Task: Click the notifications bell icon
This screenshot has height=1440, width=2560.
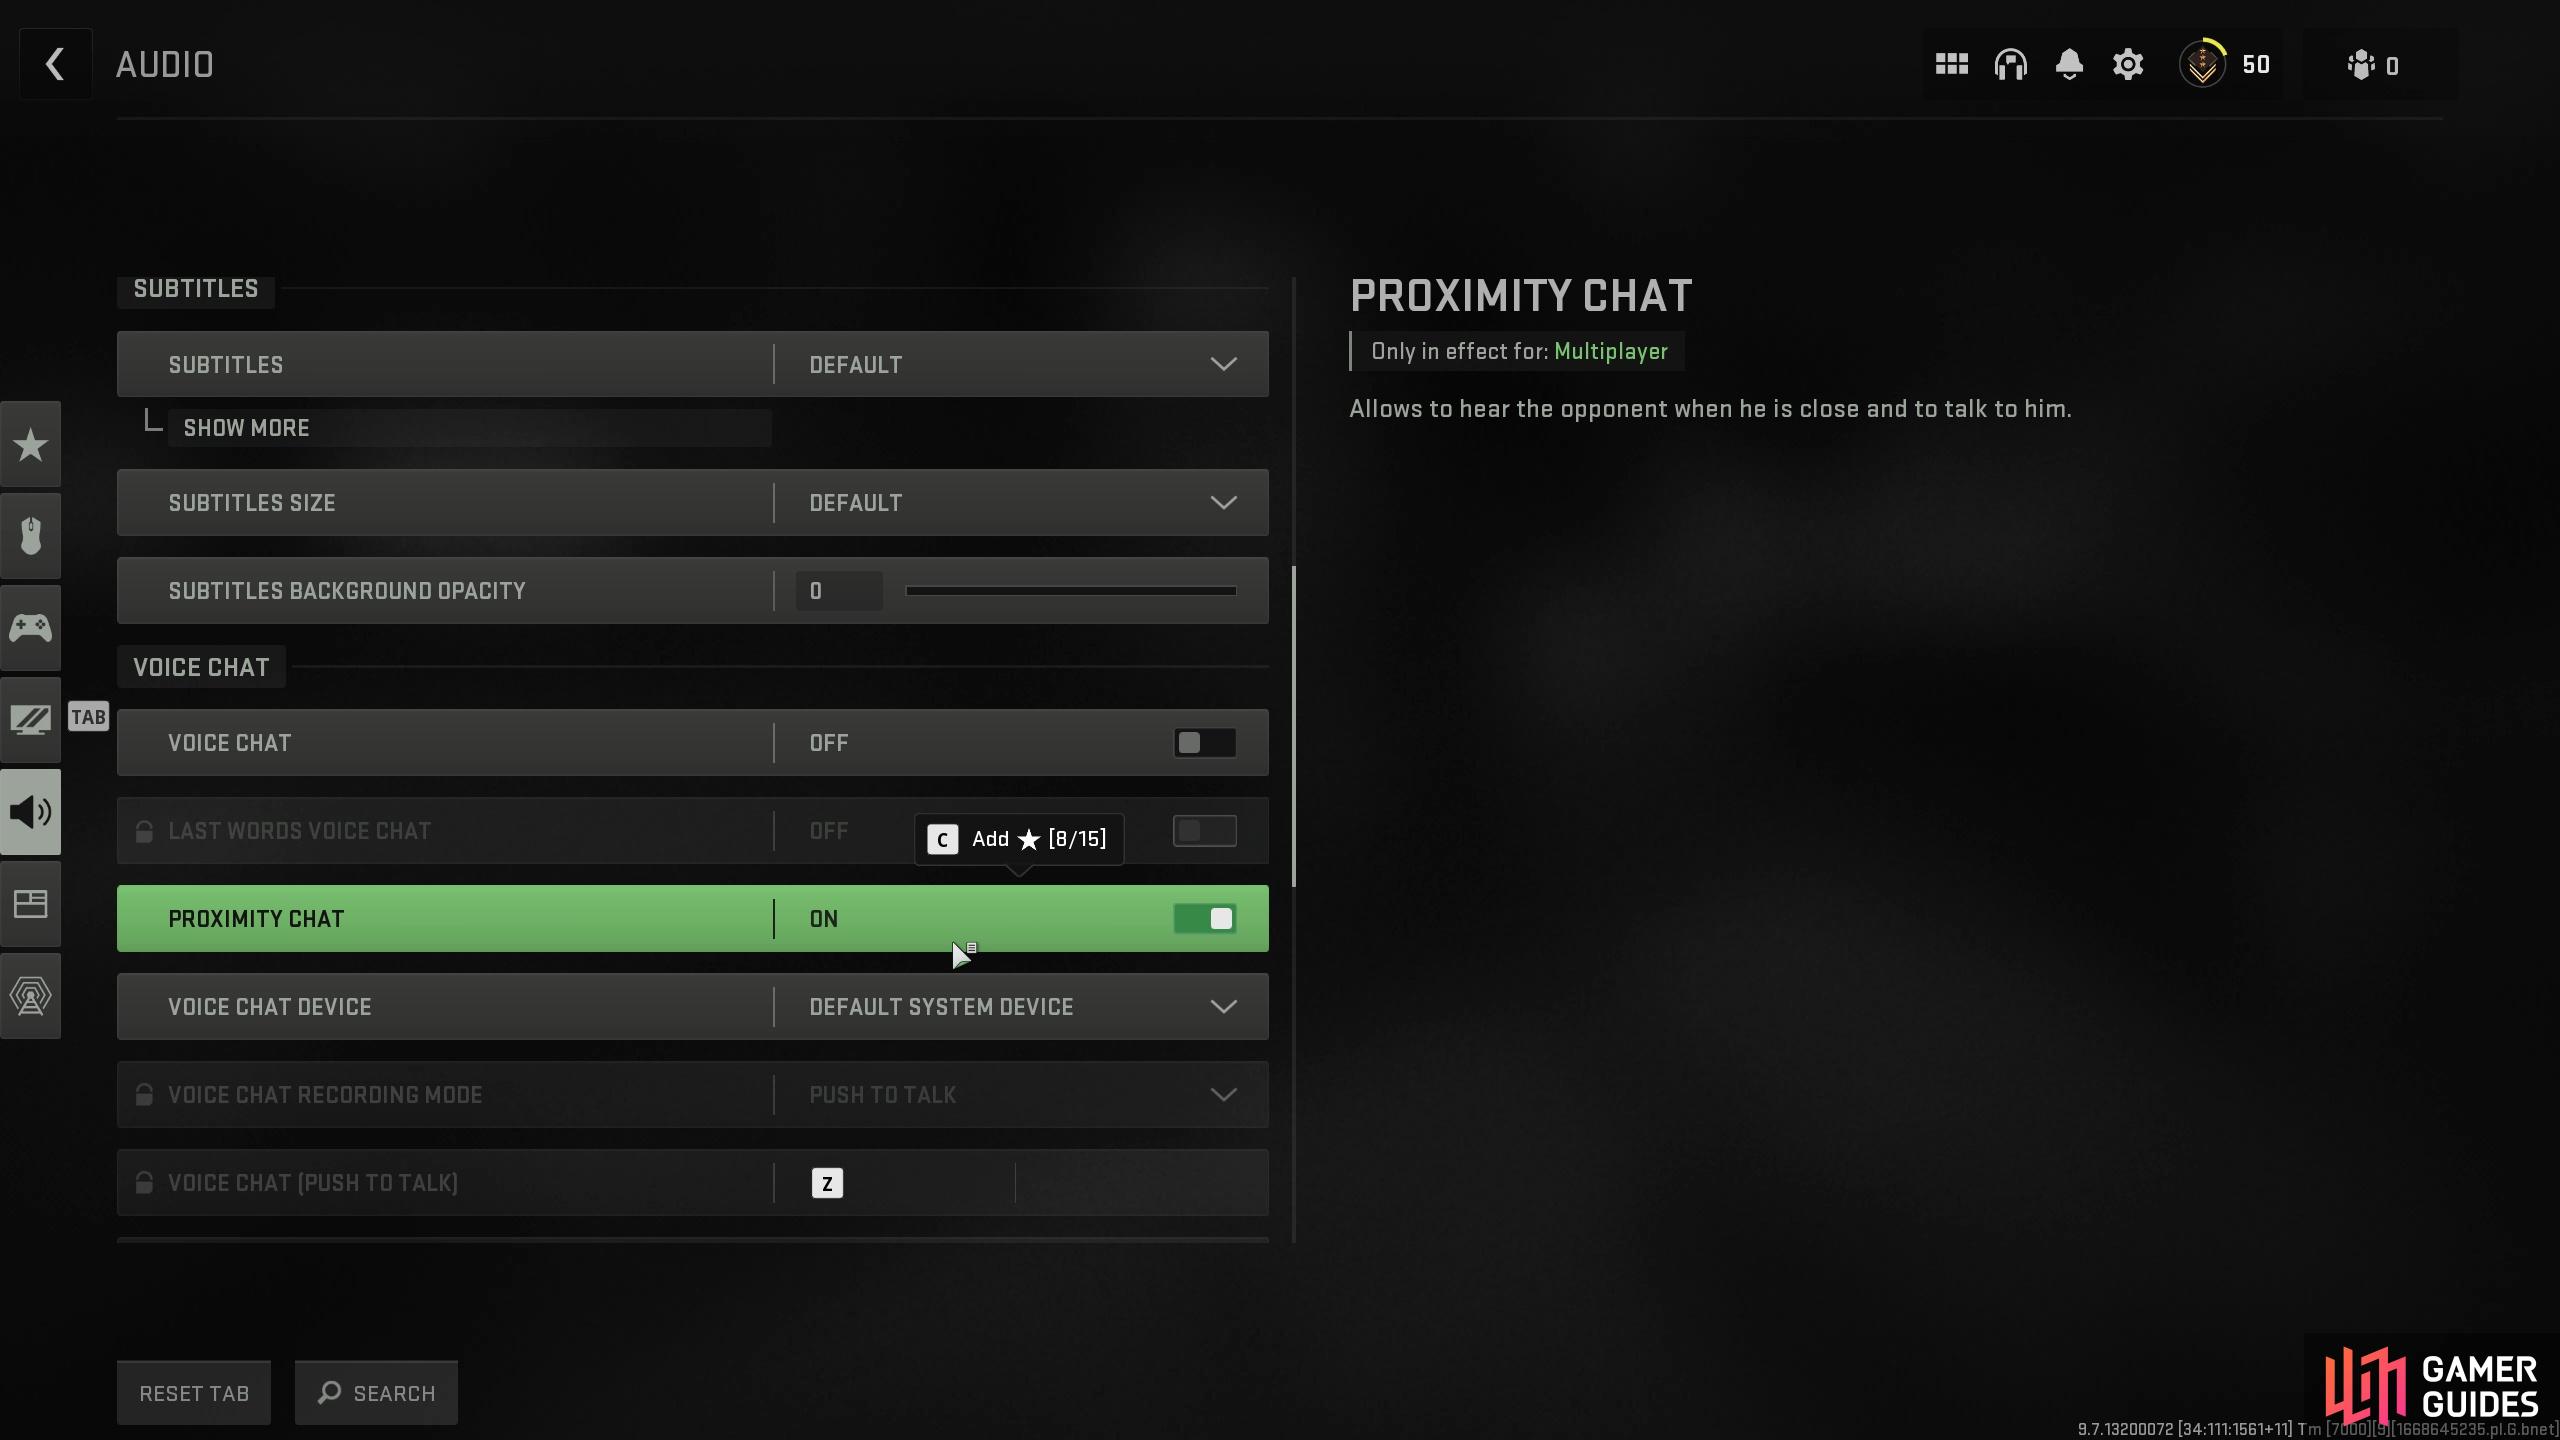Action: point(2068,65)
